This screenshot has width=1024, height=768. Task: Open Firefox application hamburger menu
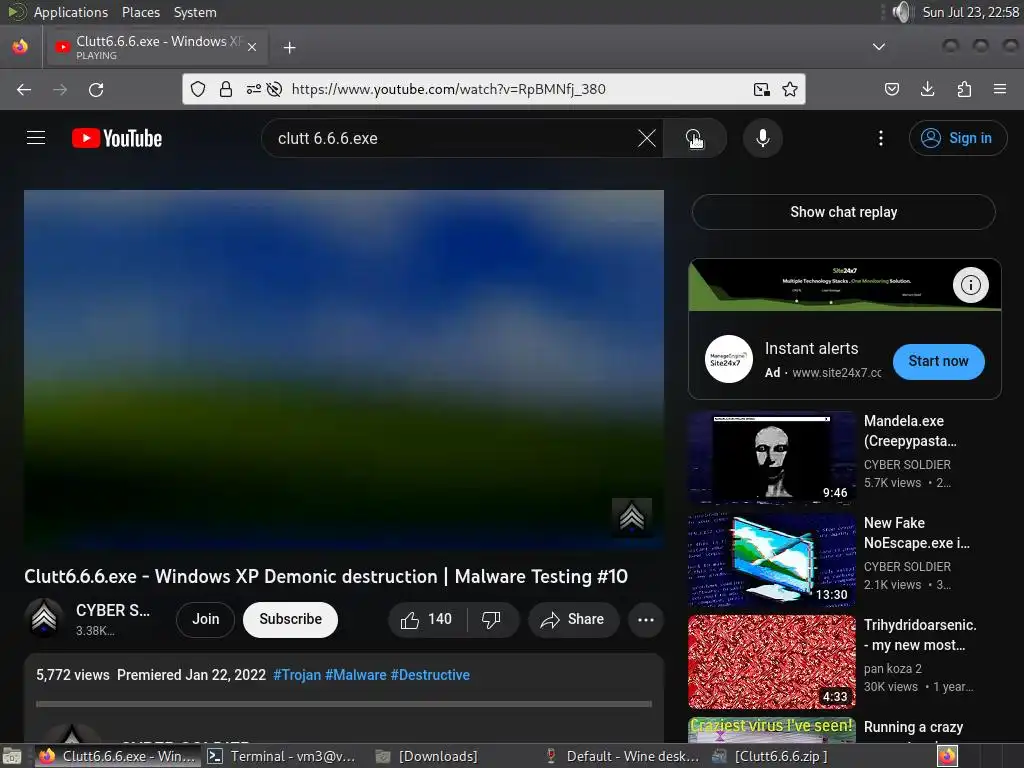999,89
